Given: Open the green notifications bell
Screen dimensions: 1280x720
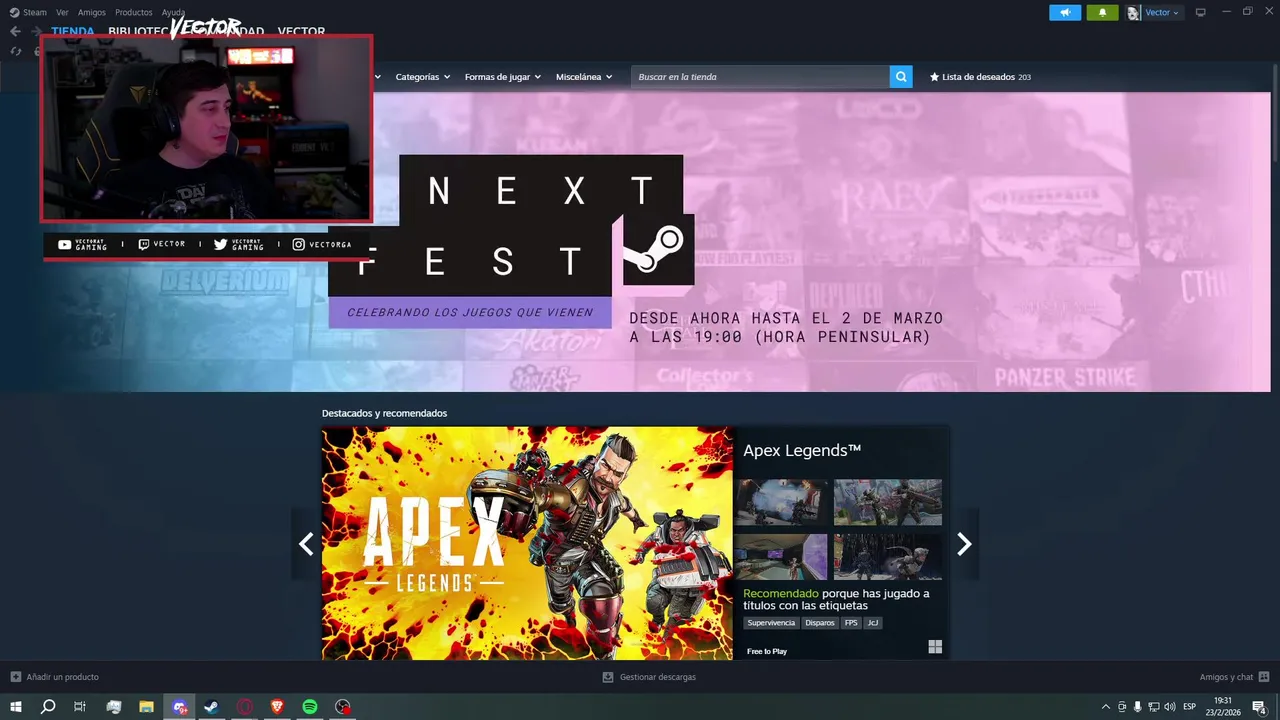Looking at the screenshot, I should coord(1102,12).
